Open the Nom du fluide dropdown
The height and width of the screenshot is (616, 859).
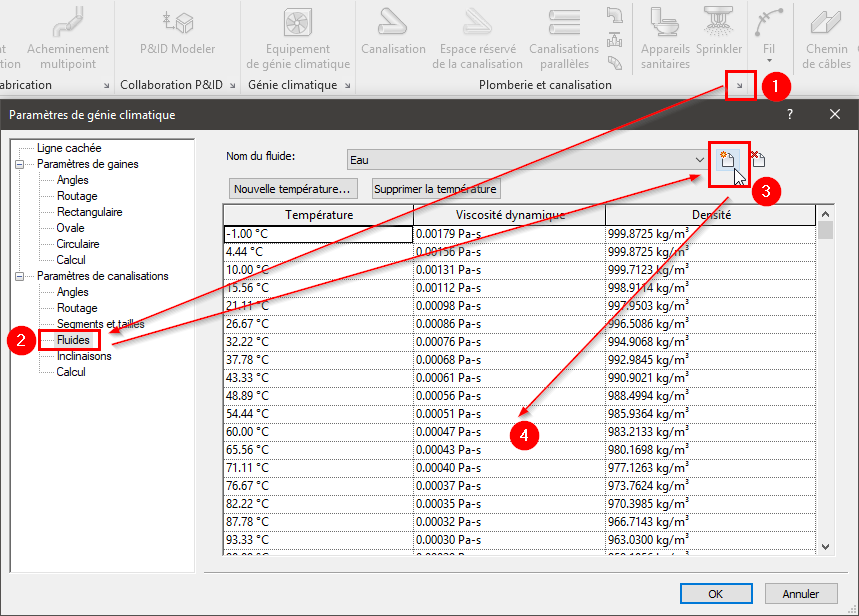(699, 159)
